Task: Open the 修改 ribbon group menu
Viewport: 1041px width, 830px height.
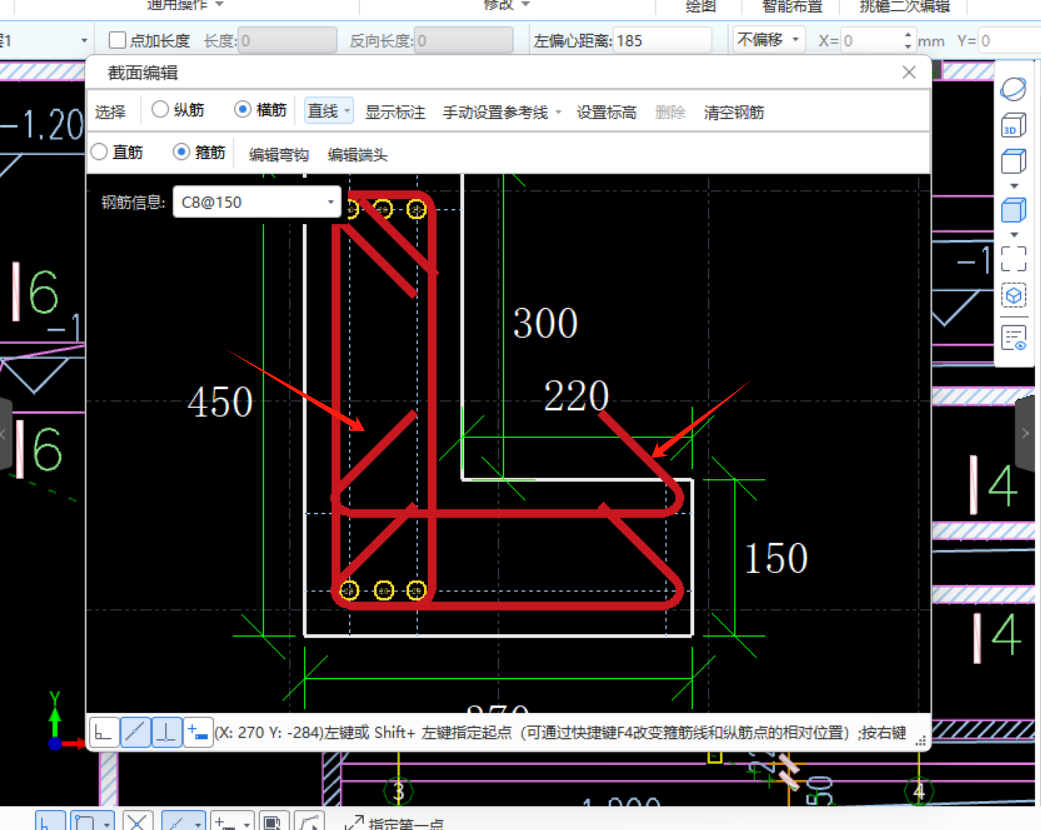Action: [506, 5]
